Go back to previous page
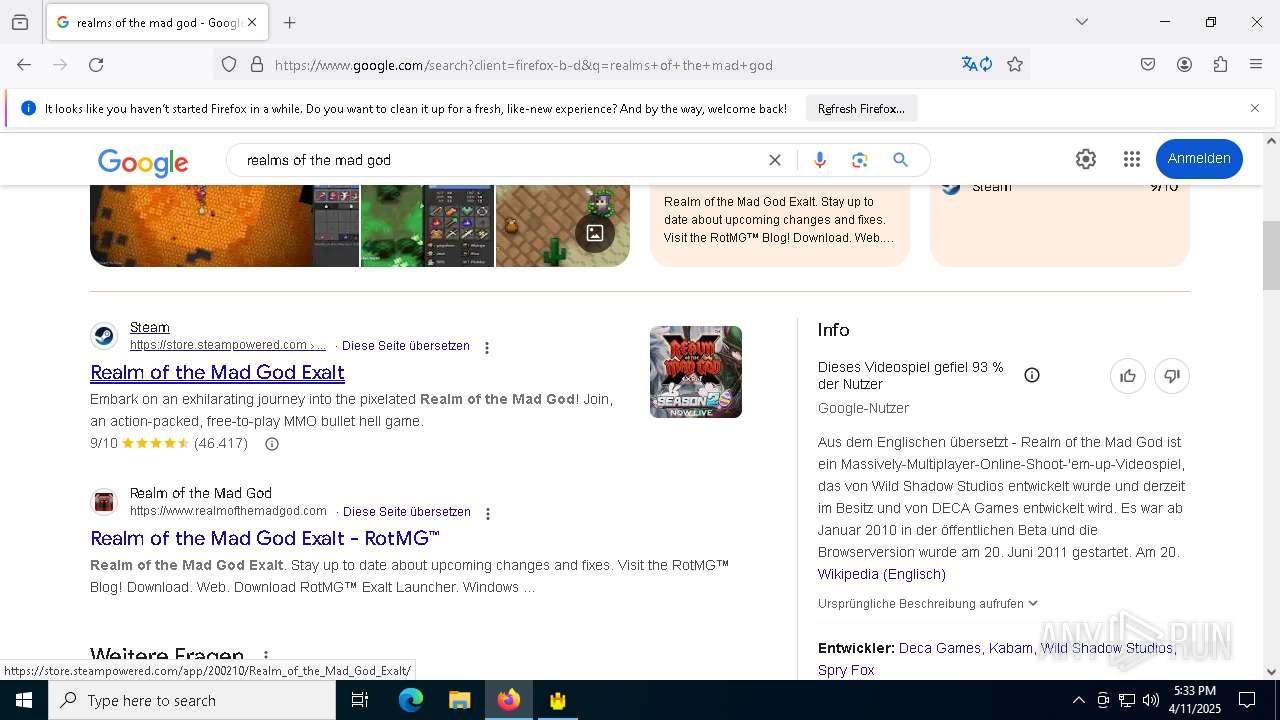 (24, 64)
